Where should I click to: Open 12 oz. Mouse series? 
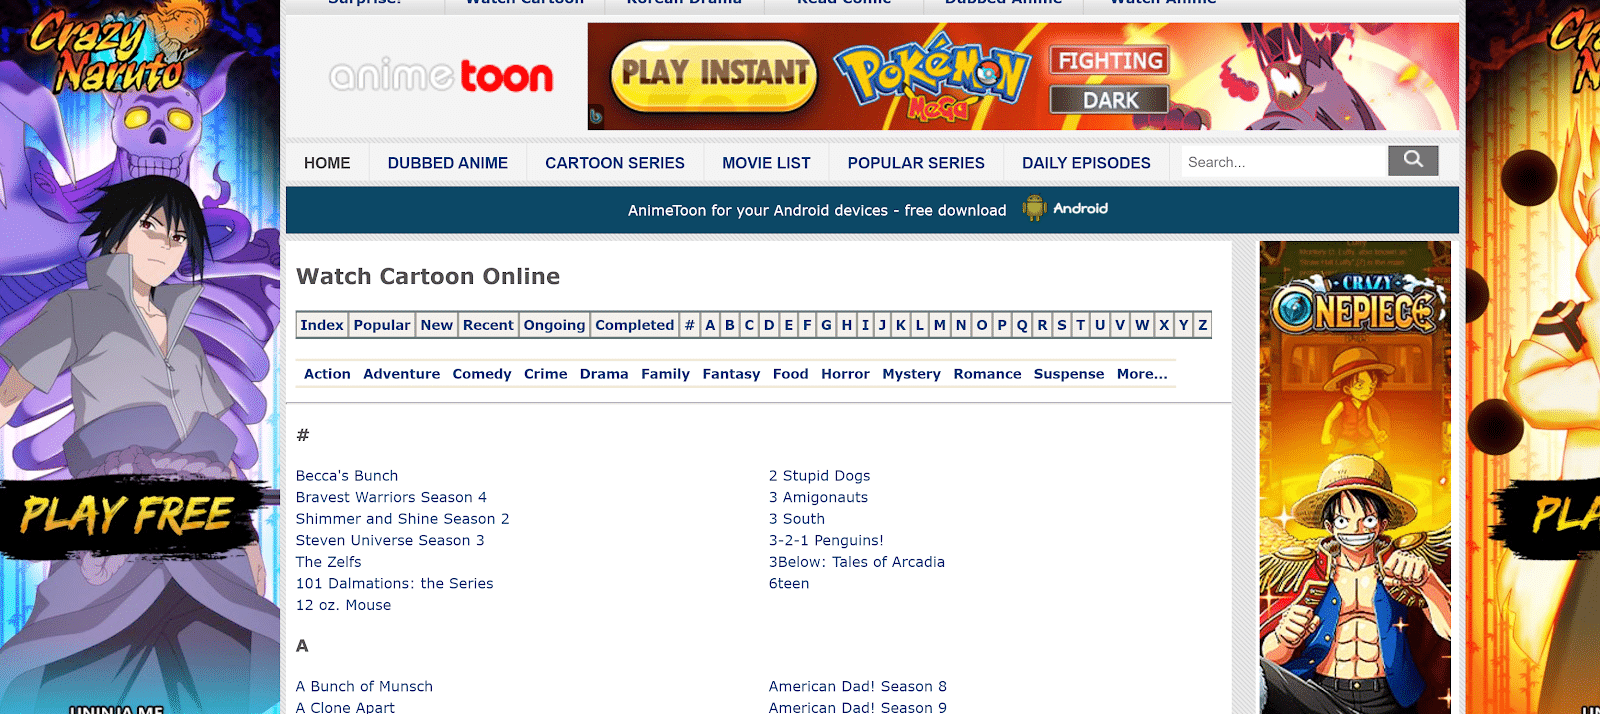click(x=343, y=605)
